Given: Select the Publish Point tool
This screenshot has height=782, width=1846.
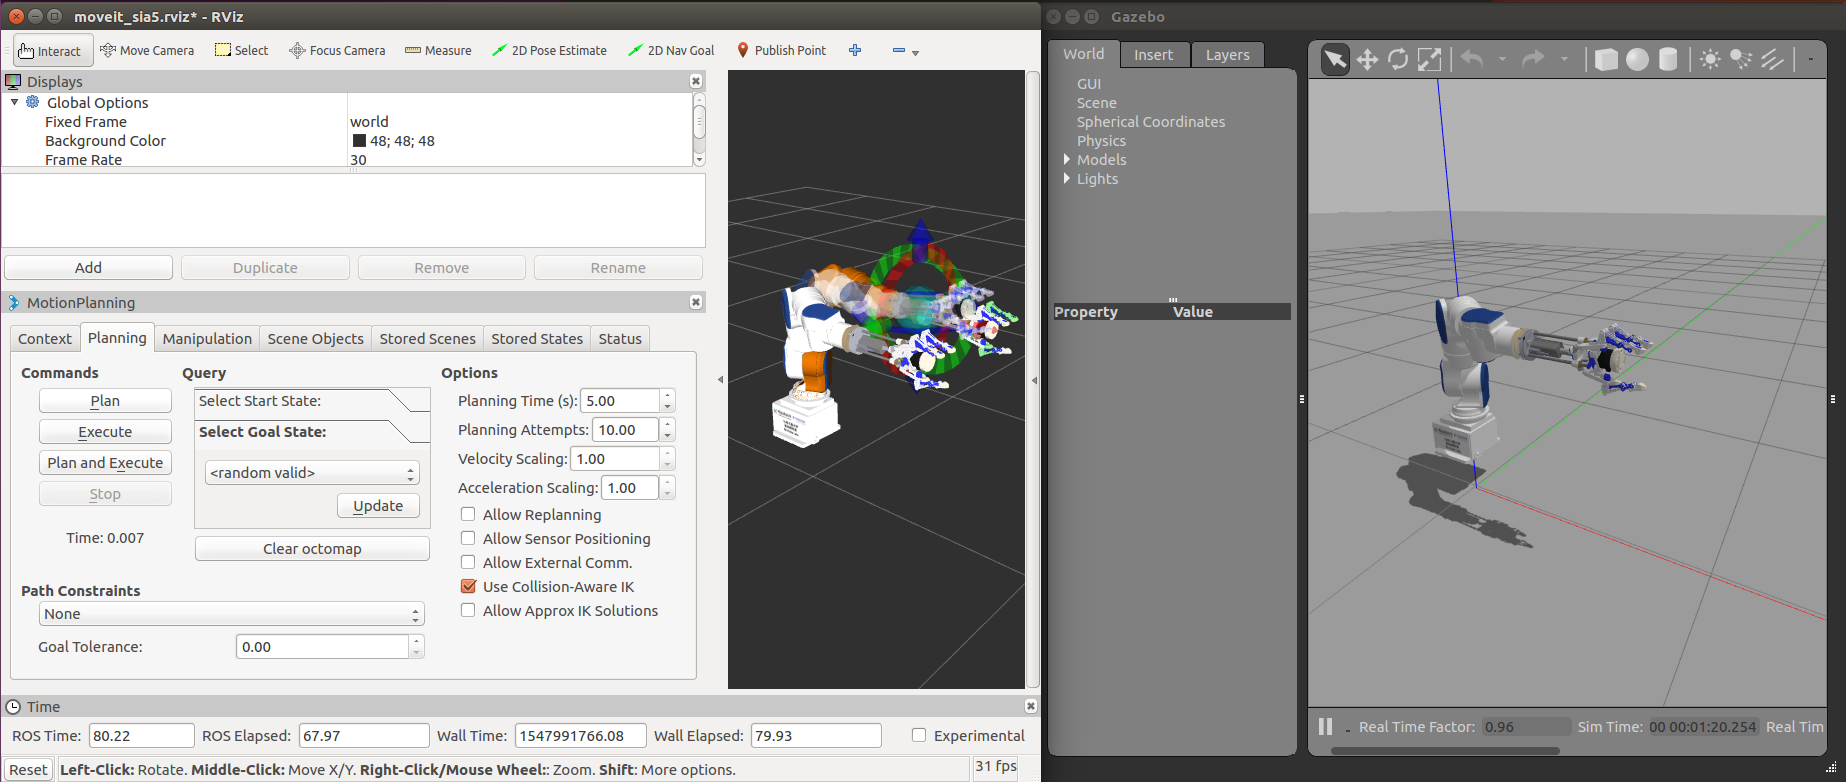Looking at the screenshot, I should coord(781,51).
